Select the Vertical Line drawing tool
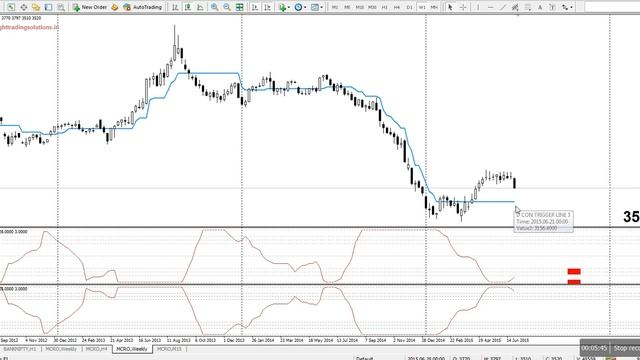This screenshot has width=640, height=360. (x=478, y=7)
